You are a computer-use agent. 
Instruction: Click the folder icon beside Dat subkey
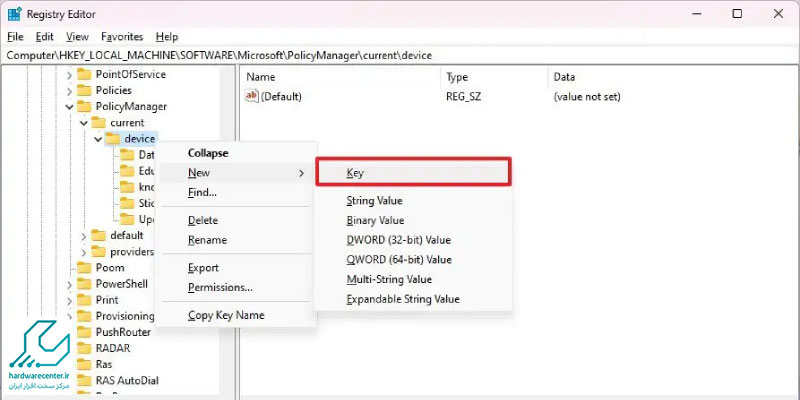127,155
